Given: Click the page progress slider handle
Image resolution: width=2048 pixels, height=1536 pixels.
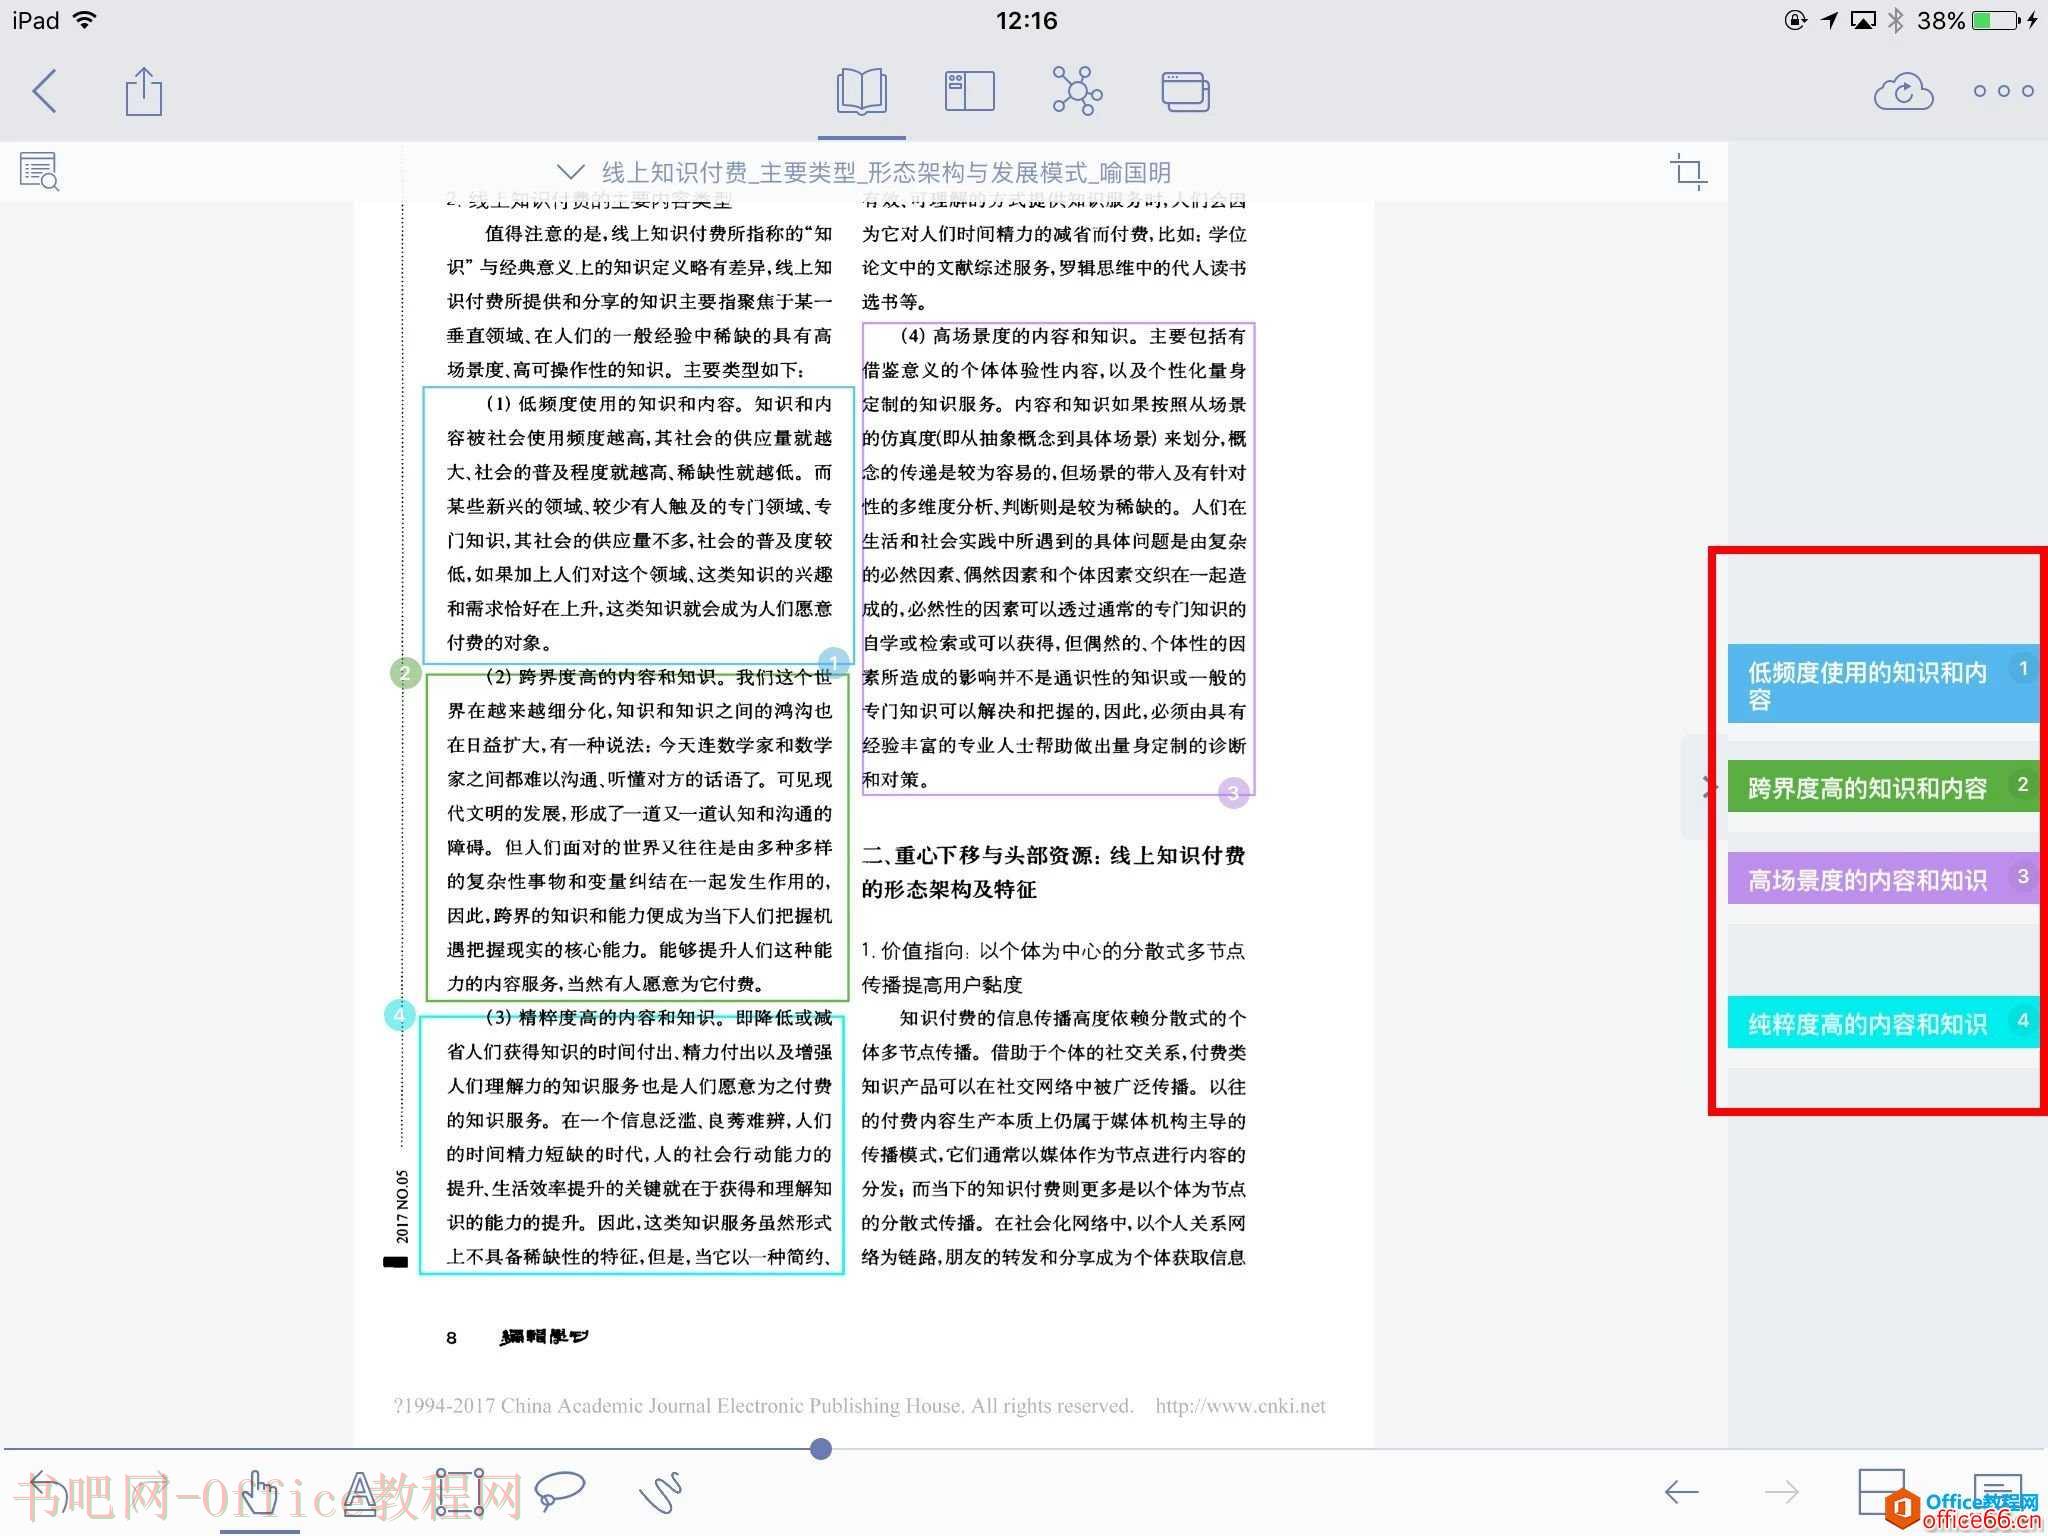Looking at the screenshot, I should tap(821, 1448).
